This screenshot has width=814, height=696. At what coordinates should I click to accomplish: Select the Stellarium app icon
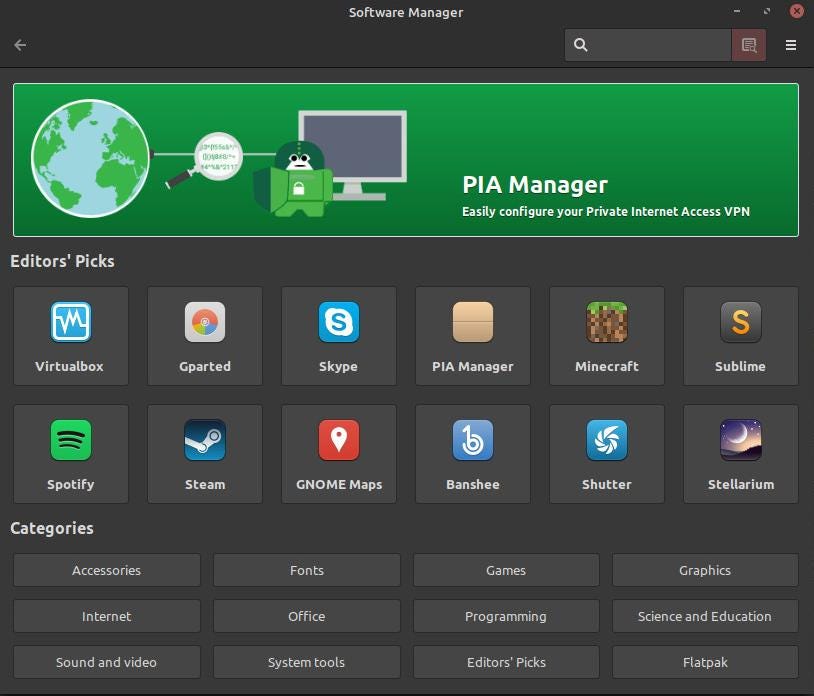[741, 440]
